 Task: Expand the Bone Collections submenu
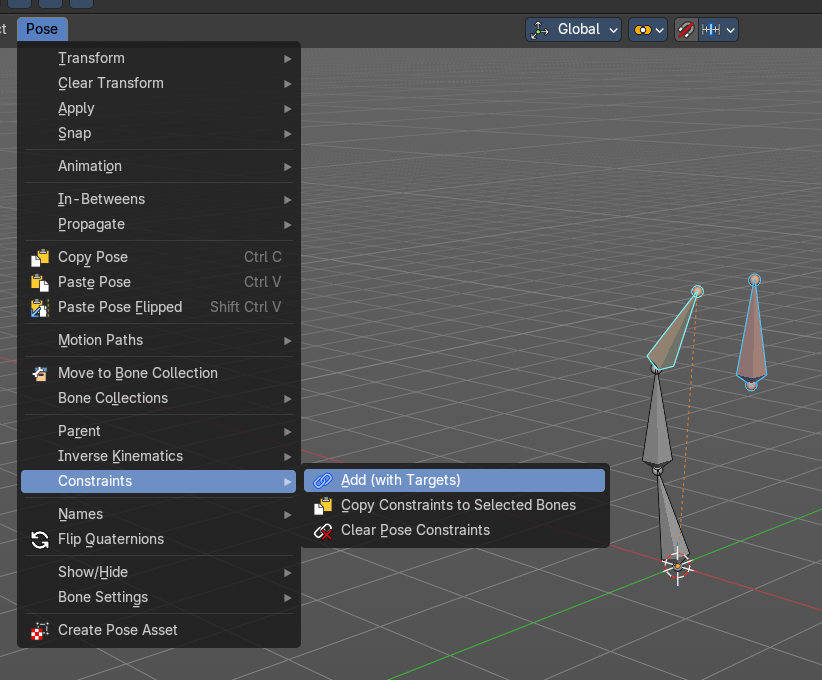click(x=159, y=398)
